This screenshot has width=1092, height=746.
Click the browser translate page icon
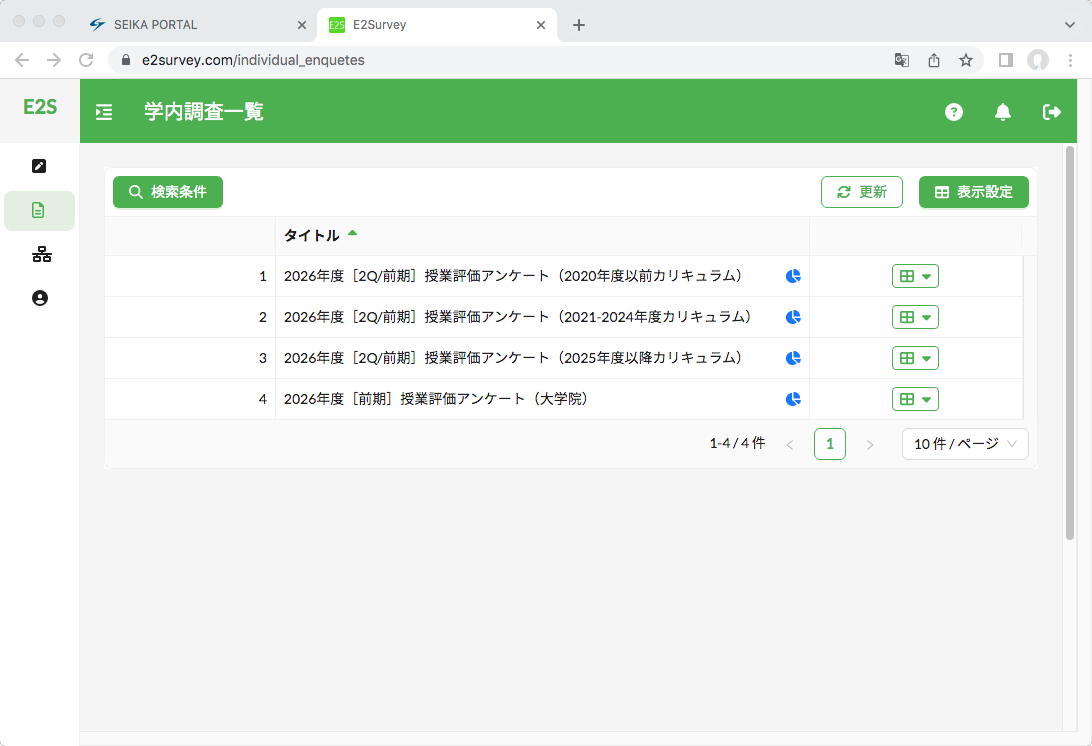point(901,60)
